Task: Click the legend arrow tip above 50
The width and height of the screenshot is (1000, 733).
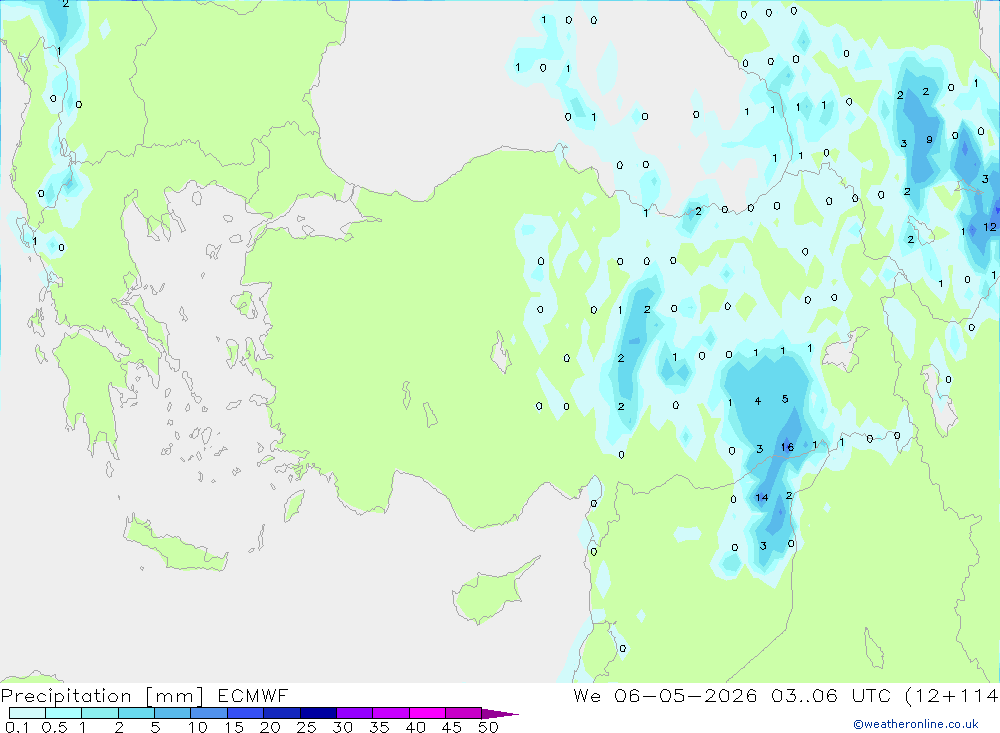Action: point(501,714)
